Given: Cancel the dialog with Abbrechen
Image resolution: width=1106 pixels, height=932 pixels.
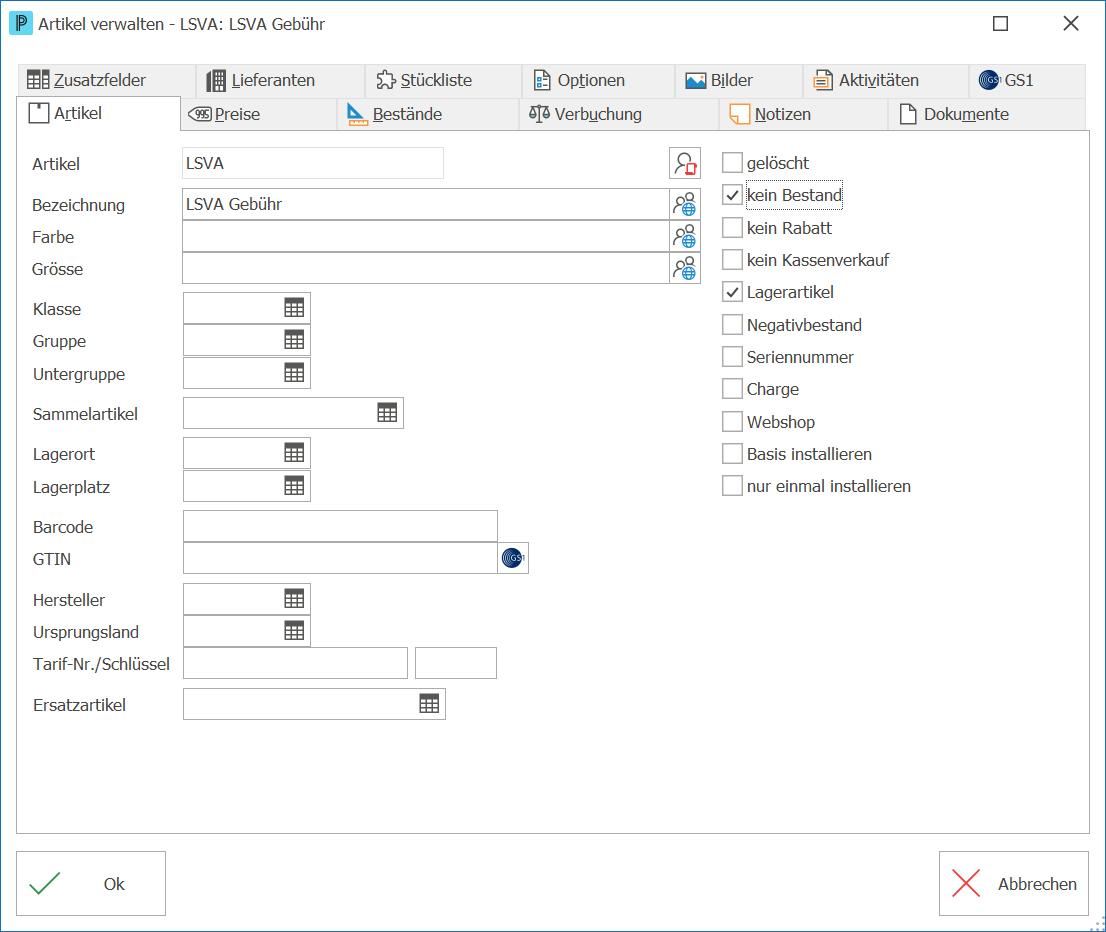Looking at the screenshot, I should tap(1014, 883).
